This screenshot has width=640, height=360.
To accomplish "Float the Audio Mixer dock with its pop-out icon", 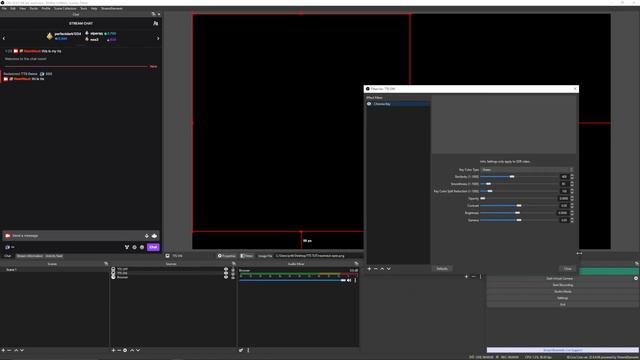I will (x=356, y=264).
